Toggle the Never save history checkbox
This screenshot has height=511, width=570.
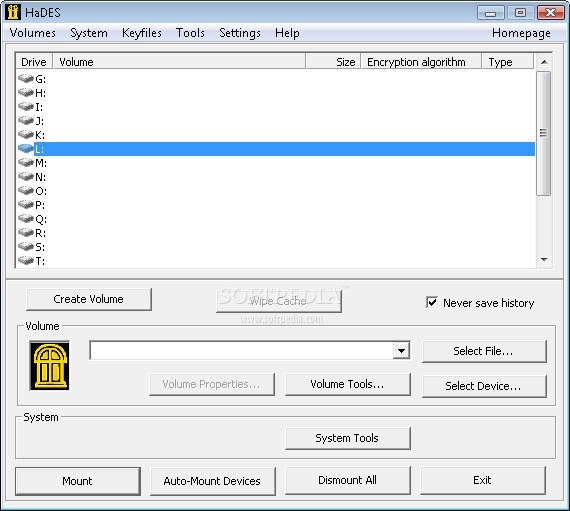[432, 302]
